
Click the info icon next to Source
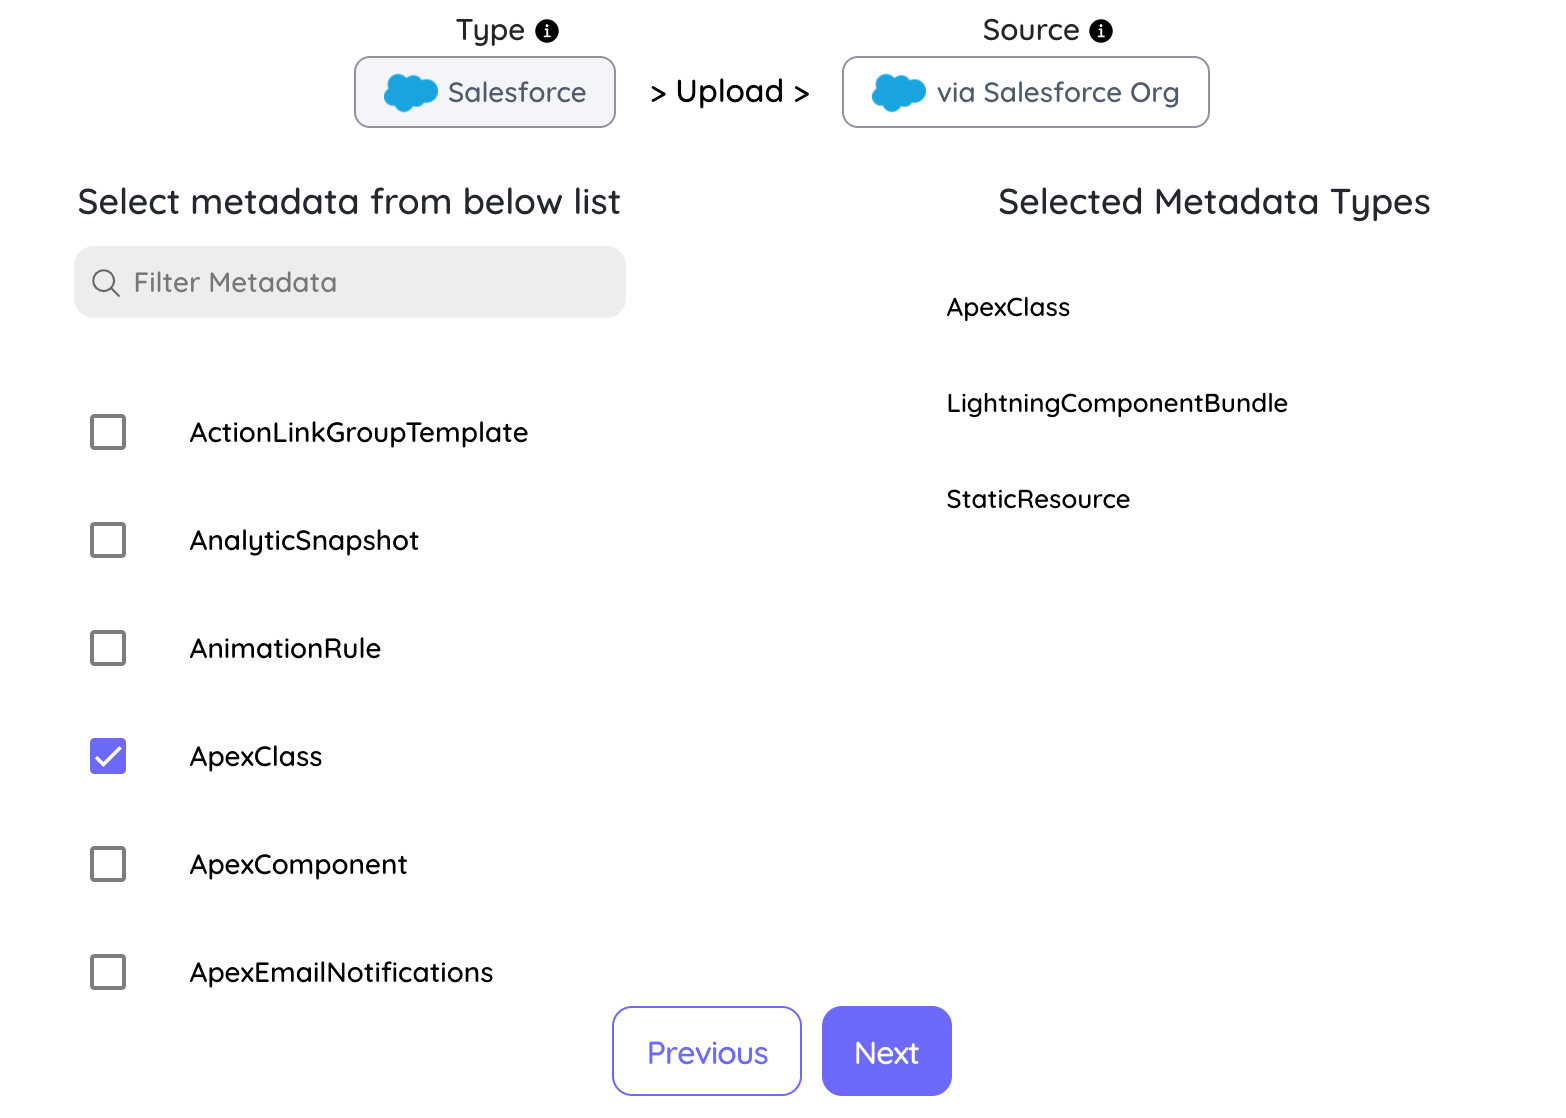coord(1101,31)
